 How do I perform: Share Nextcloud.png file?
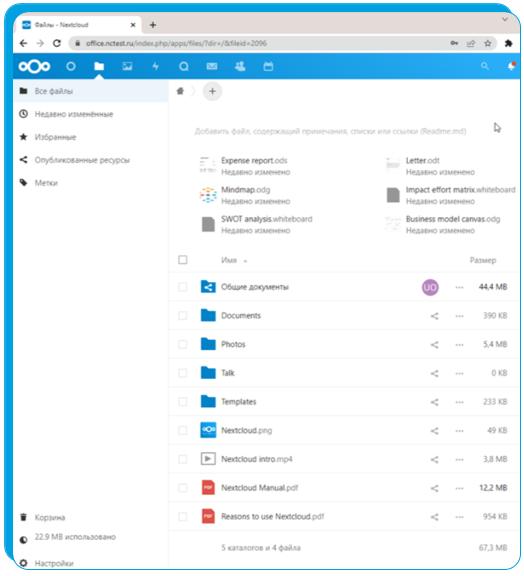pos(434,431)
